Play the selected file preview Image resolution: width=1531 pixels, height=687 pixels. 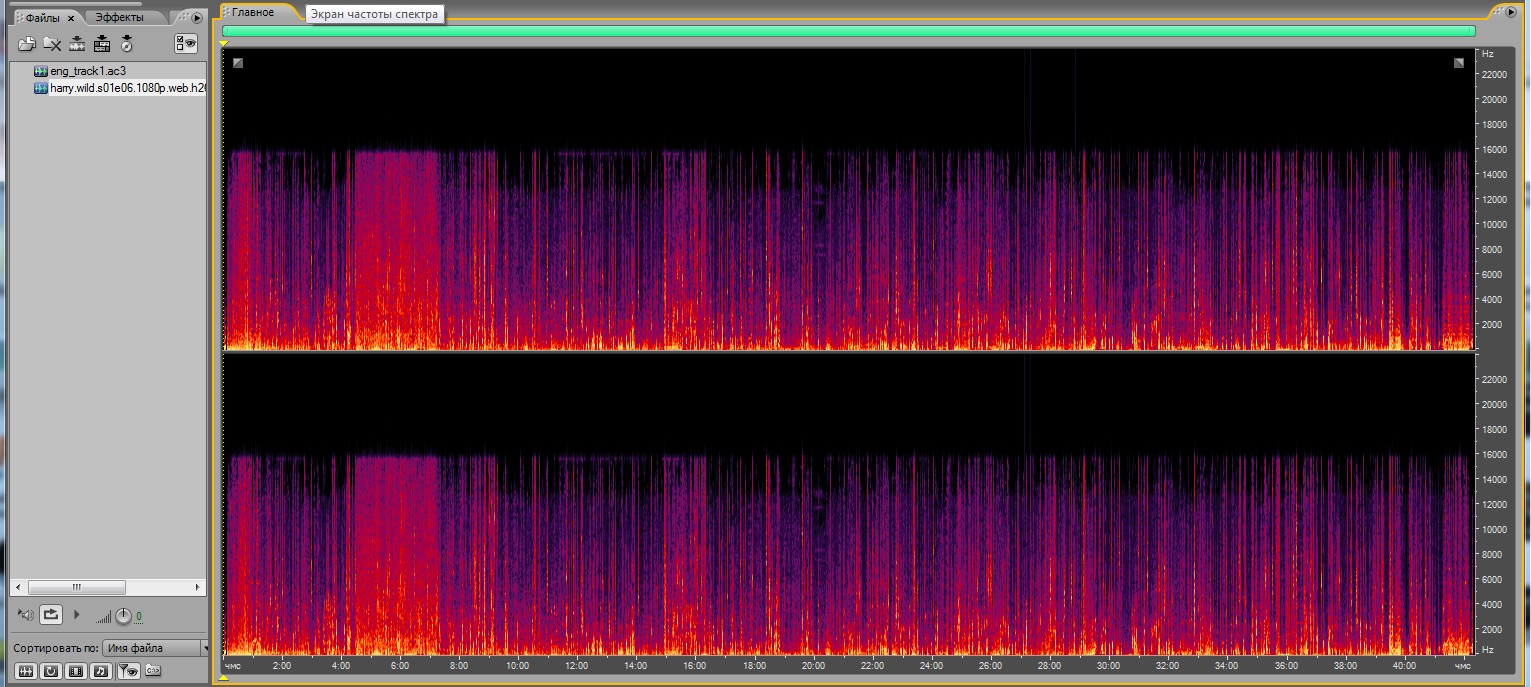pyautogui.click(x=77, y=614)
